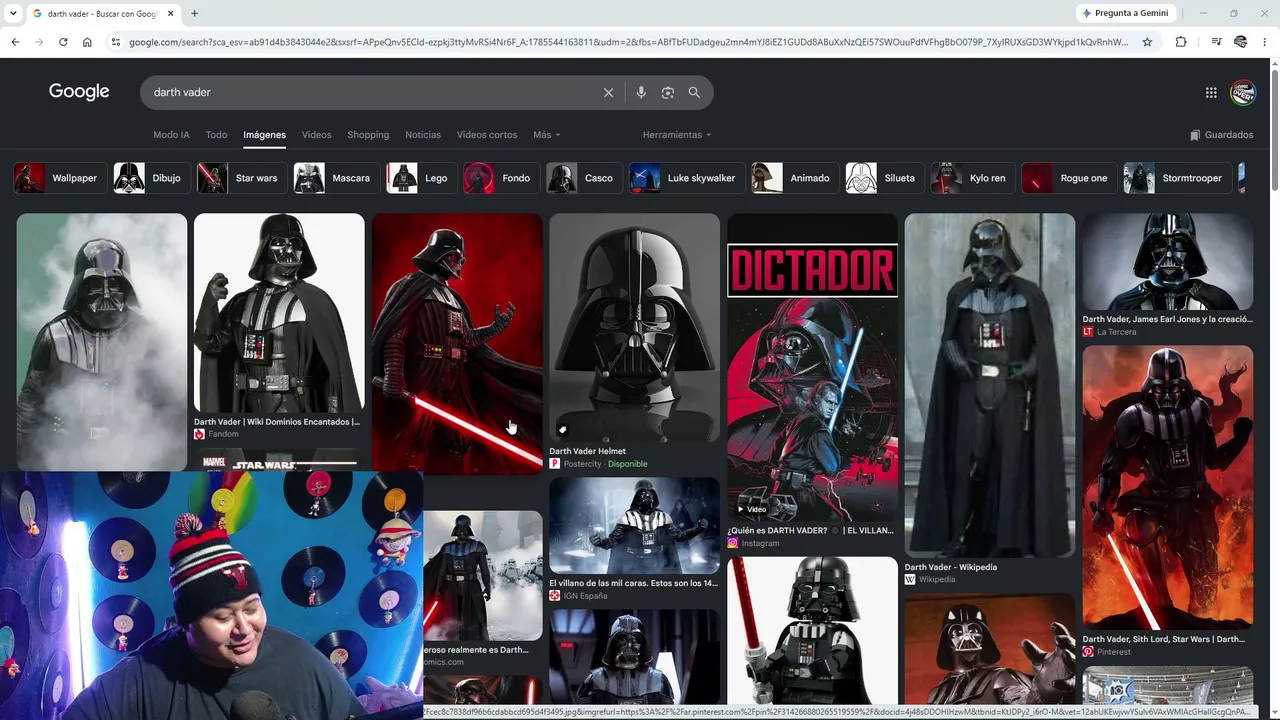Search by image with Google Lens
This screenshot has width=1280, height=720.
coord(667,92)
